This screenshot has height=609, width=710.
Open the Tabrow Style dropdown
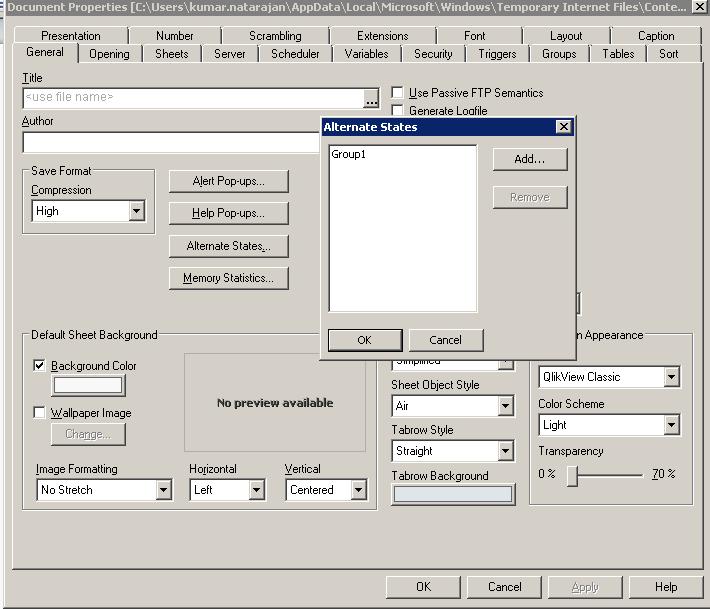click(505, 451)
